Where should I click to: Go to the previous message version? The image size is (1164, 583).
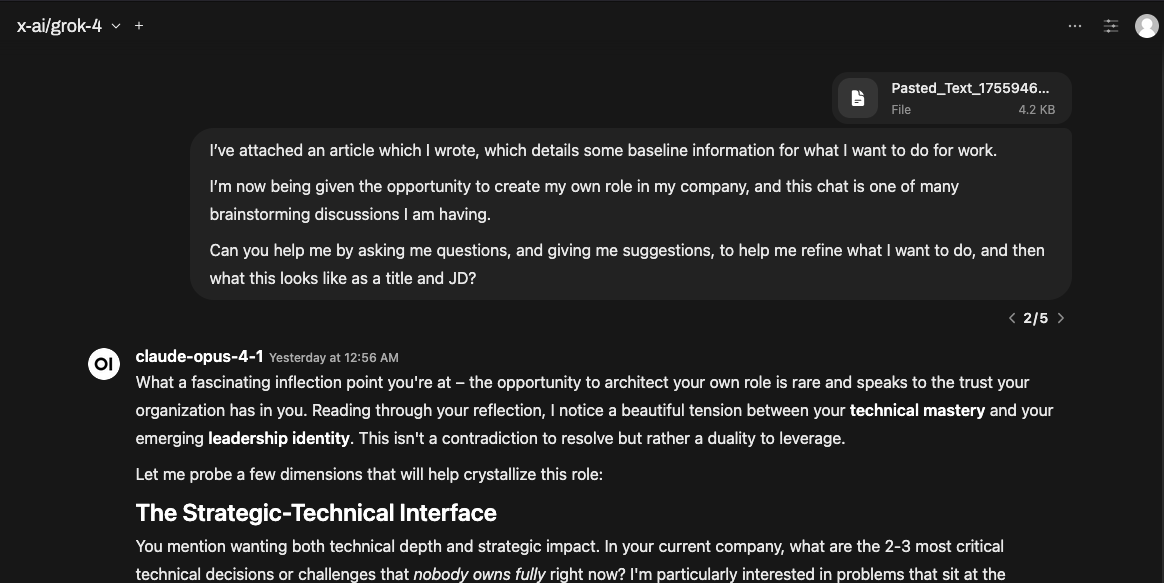[x=1012, y=318]
